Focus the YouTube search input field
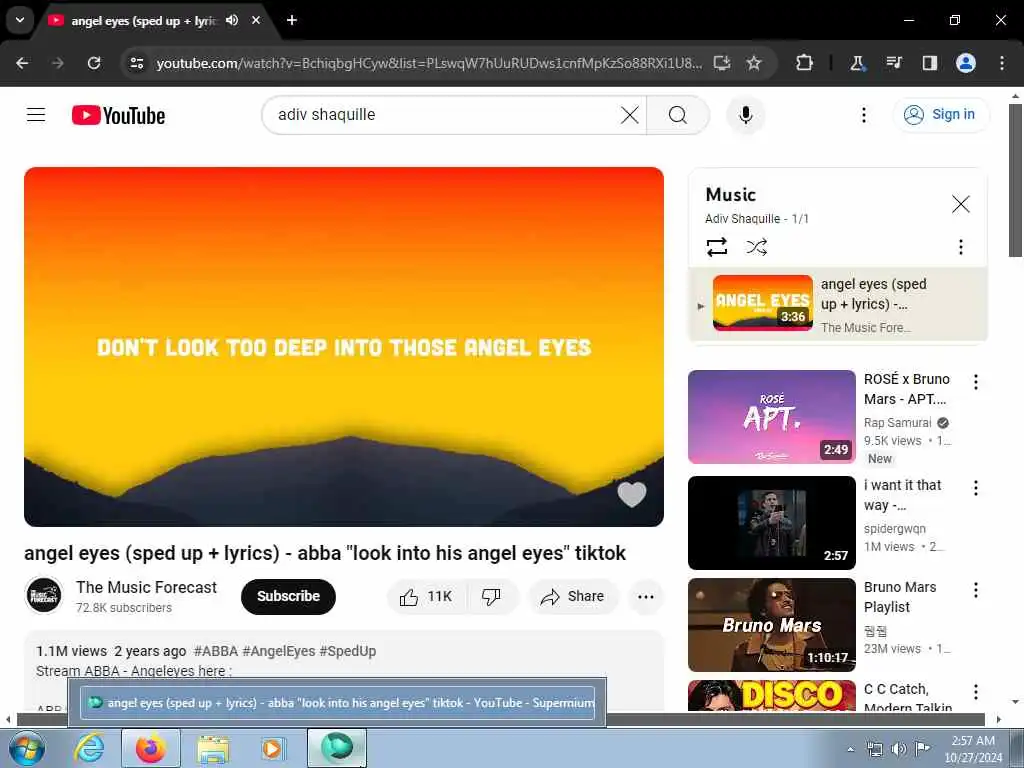This screenshot has height=768, width=1024. [x=444, y=116]
